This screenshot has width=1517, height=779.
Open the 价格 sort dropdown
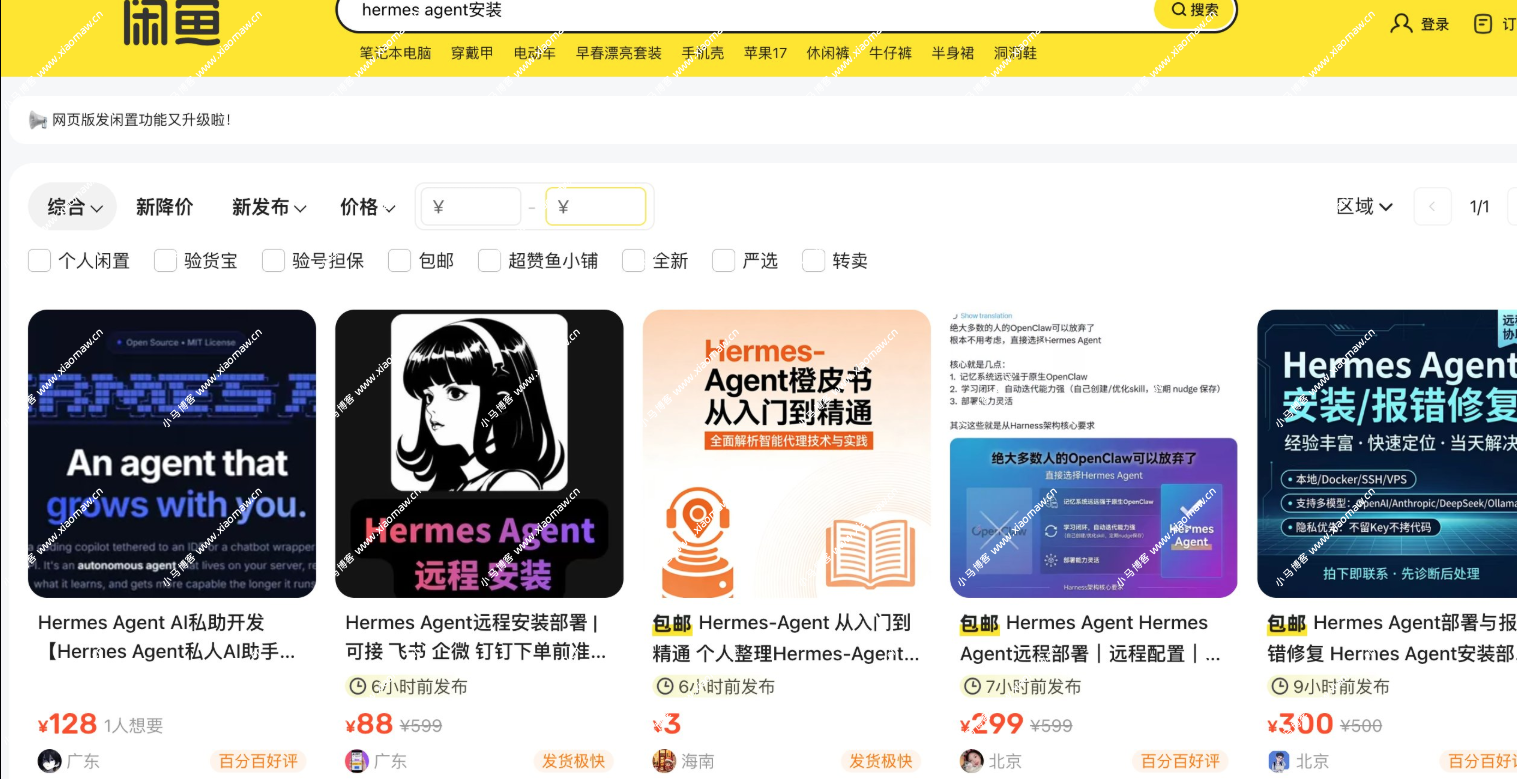point(367,207)
